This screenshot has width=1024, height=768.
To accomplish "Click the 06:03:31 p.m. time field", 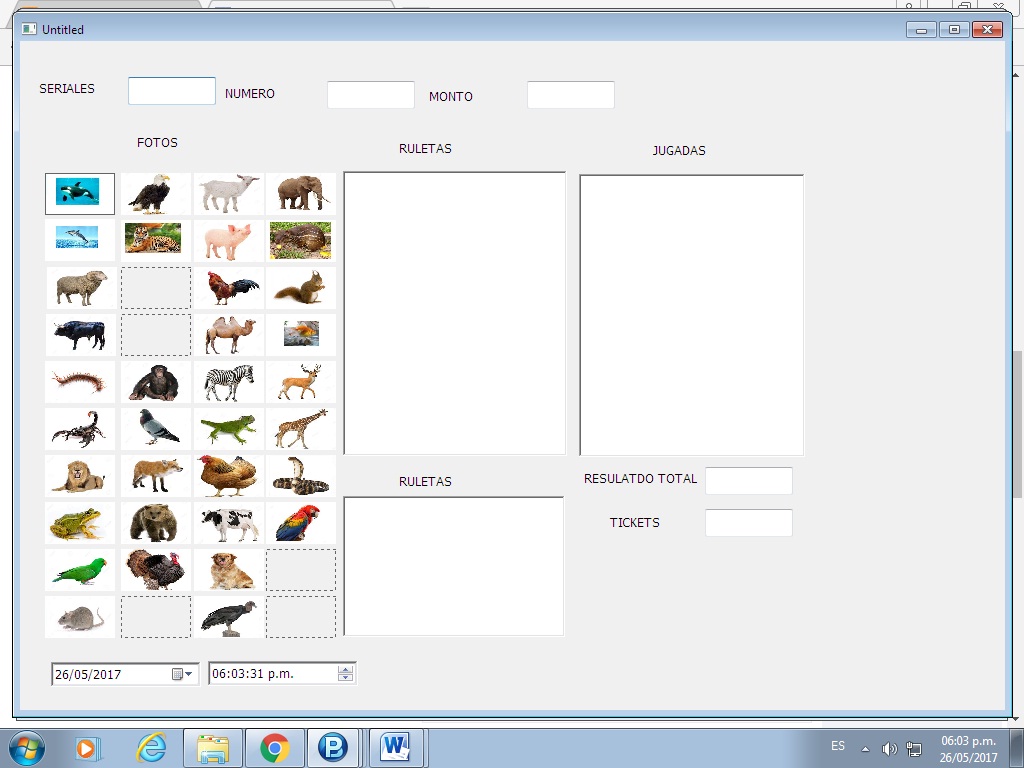I will (x=282, y=673).
